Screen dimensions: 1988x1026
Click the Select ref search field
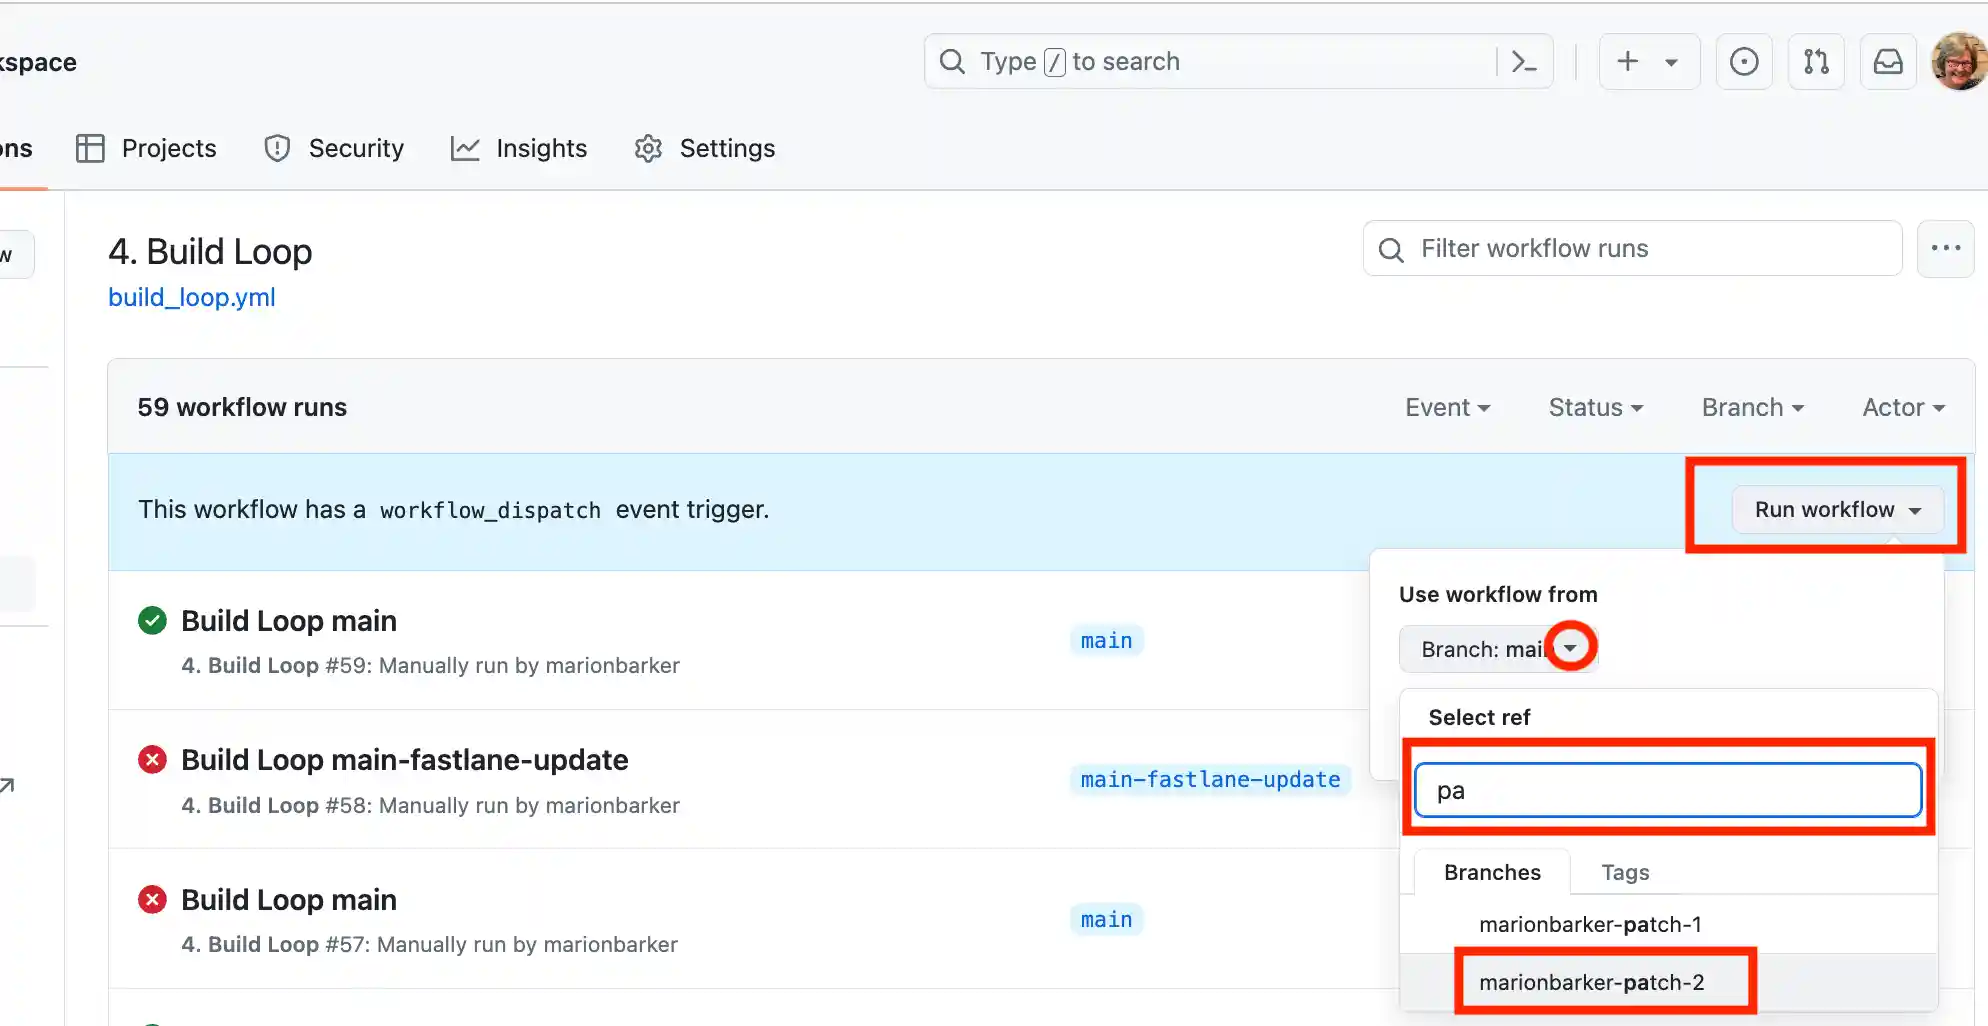[1667, 790]
